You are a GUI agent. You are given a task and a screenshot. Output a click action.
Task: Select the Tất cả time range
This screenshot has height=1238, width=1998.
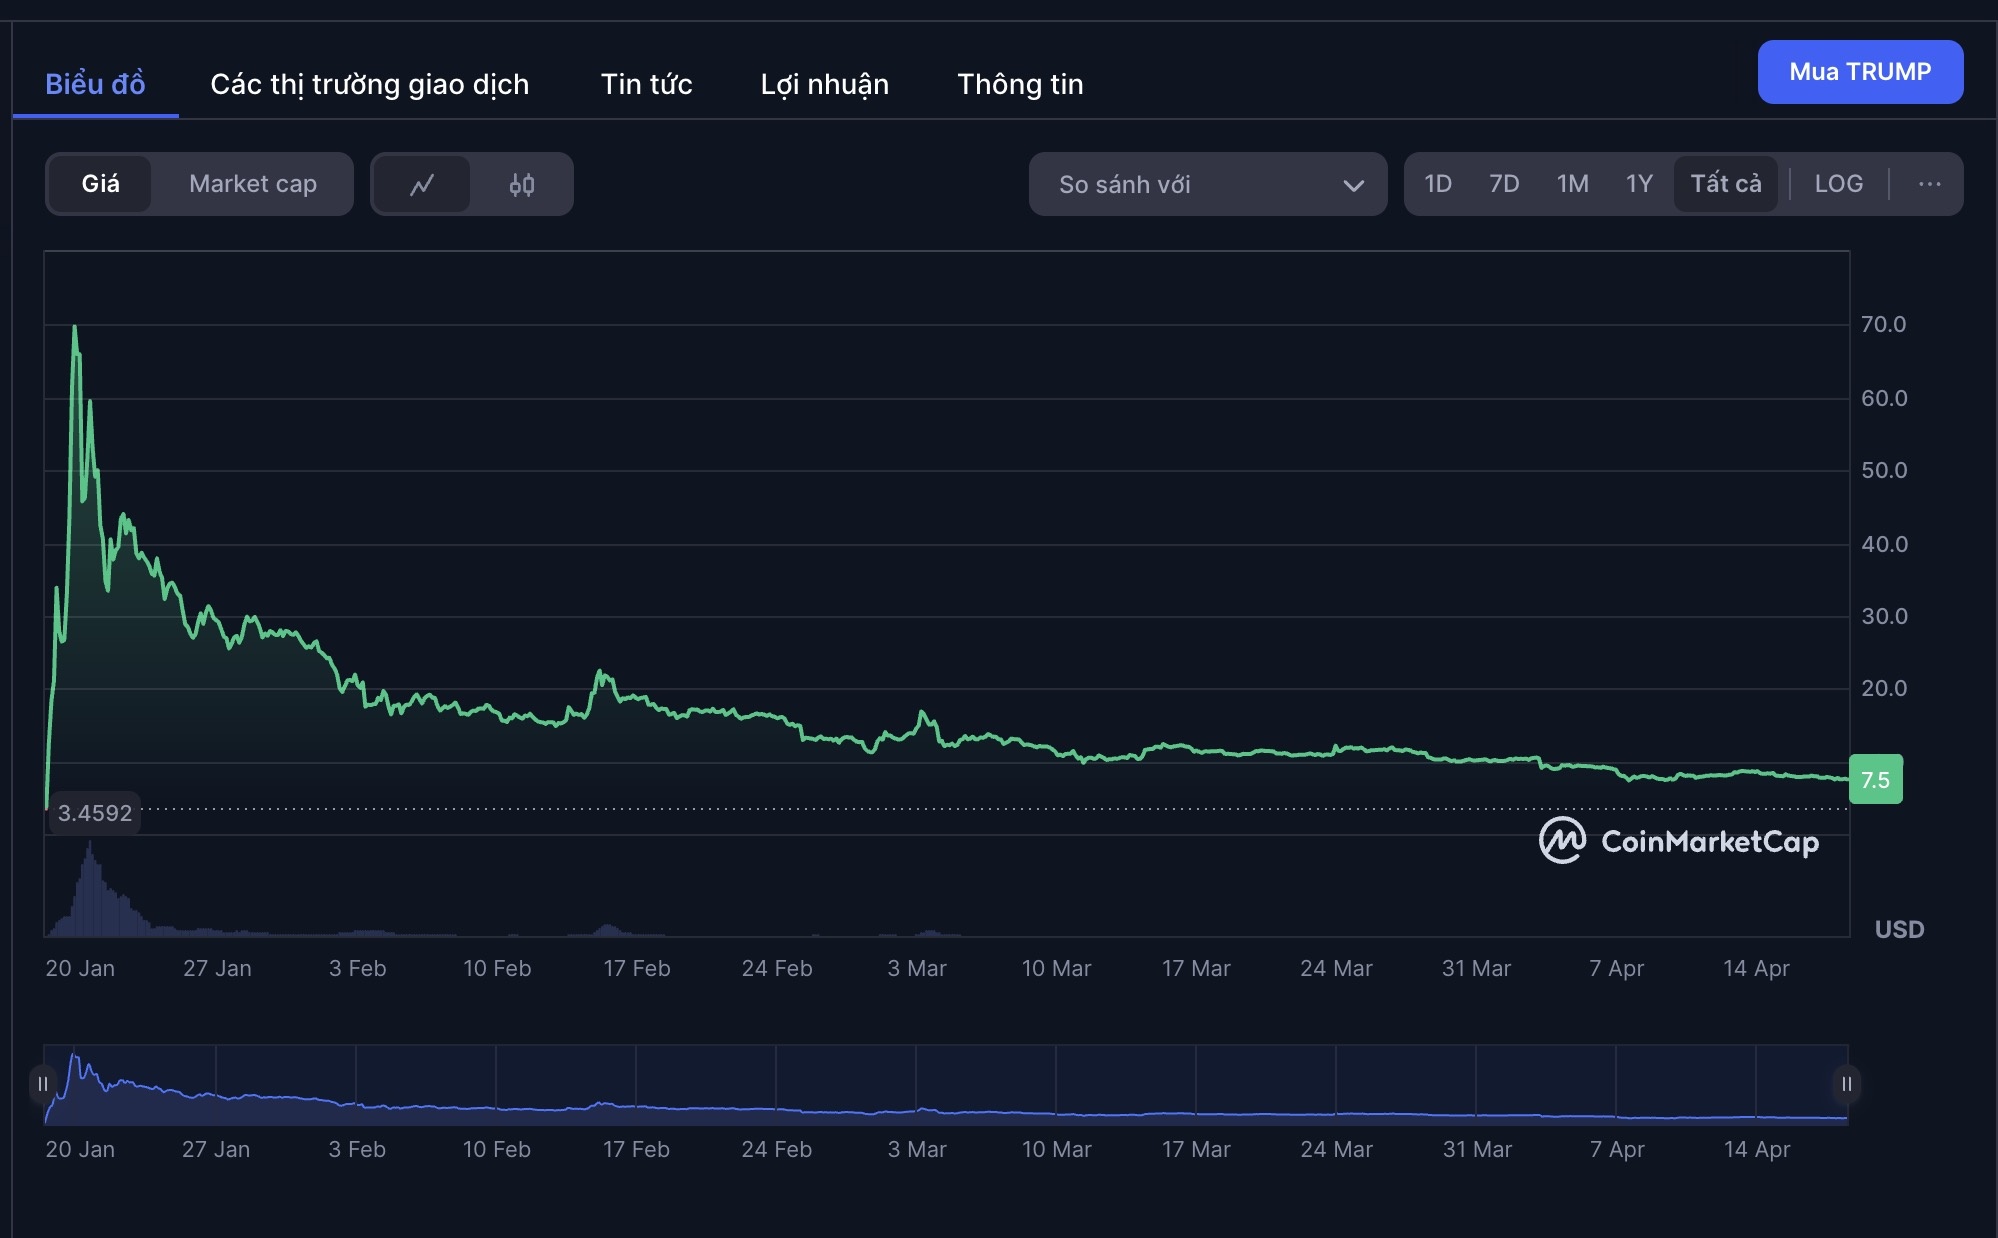coord(1725,184)
